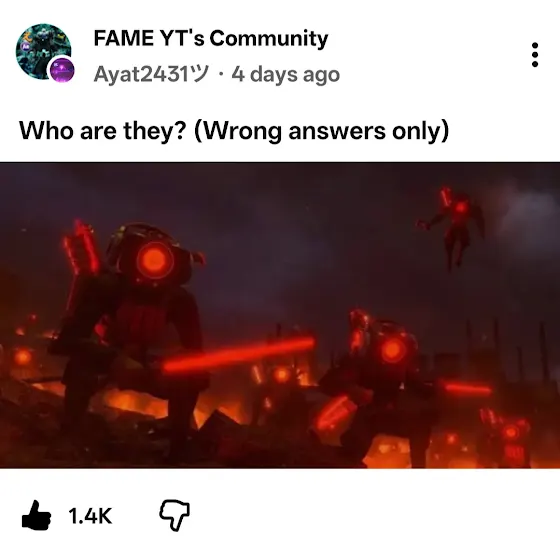Click the small robot in image's bottom-right corner
This screenshot has width=560, height=560.
tap(508, 441)
